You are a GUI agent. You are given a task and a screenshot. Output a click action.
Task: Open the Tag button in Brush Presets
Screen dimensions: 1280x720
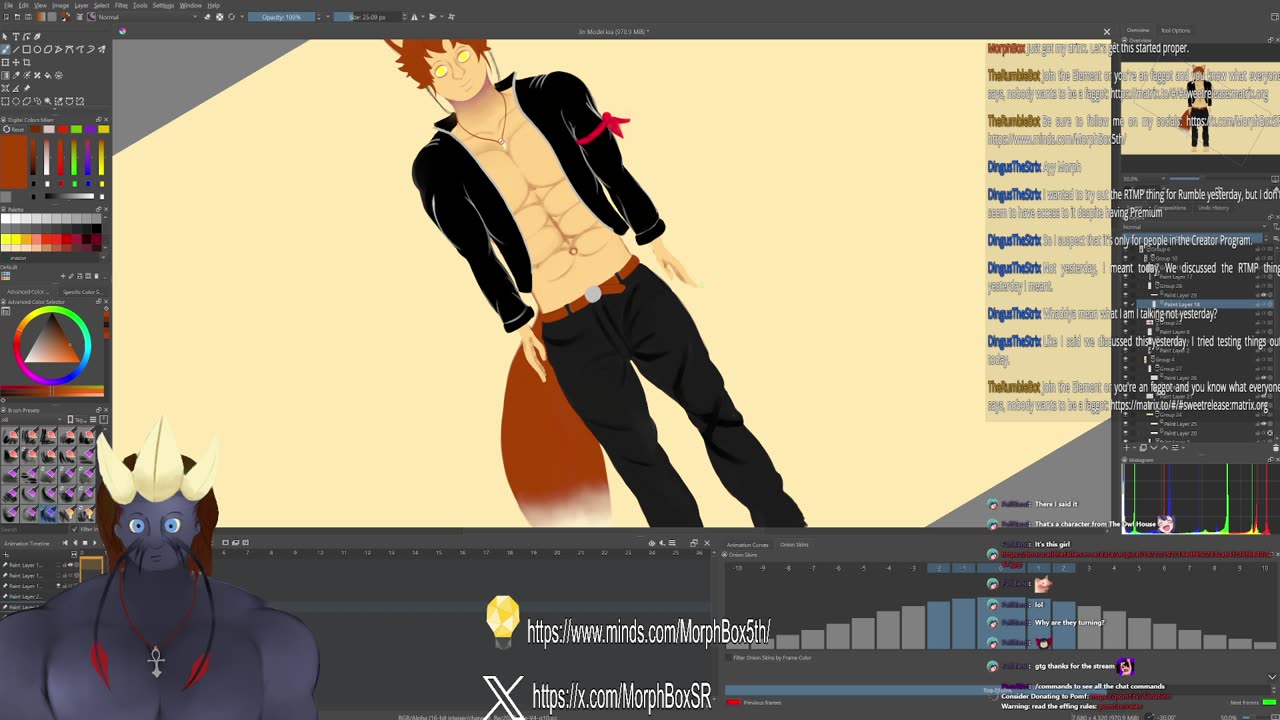pos(78,419)
